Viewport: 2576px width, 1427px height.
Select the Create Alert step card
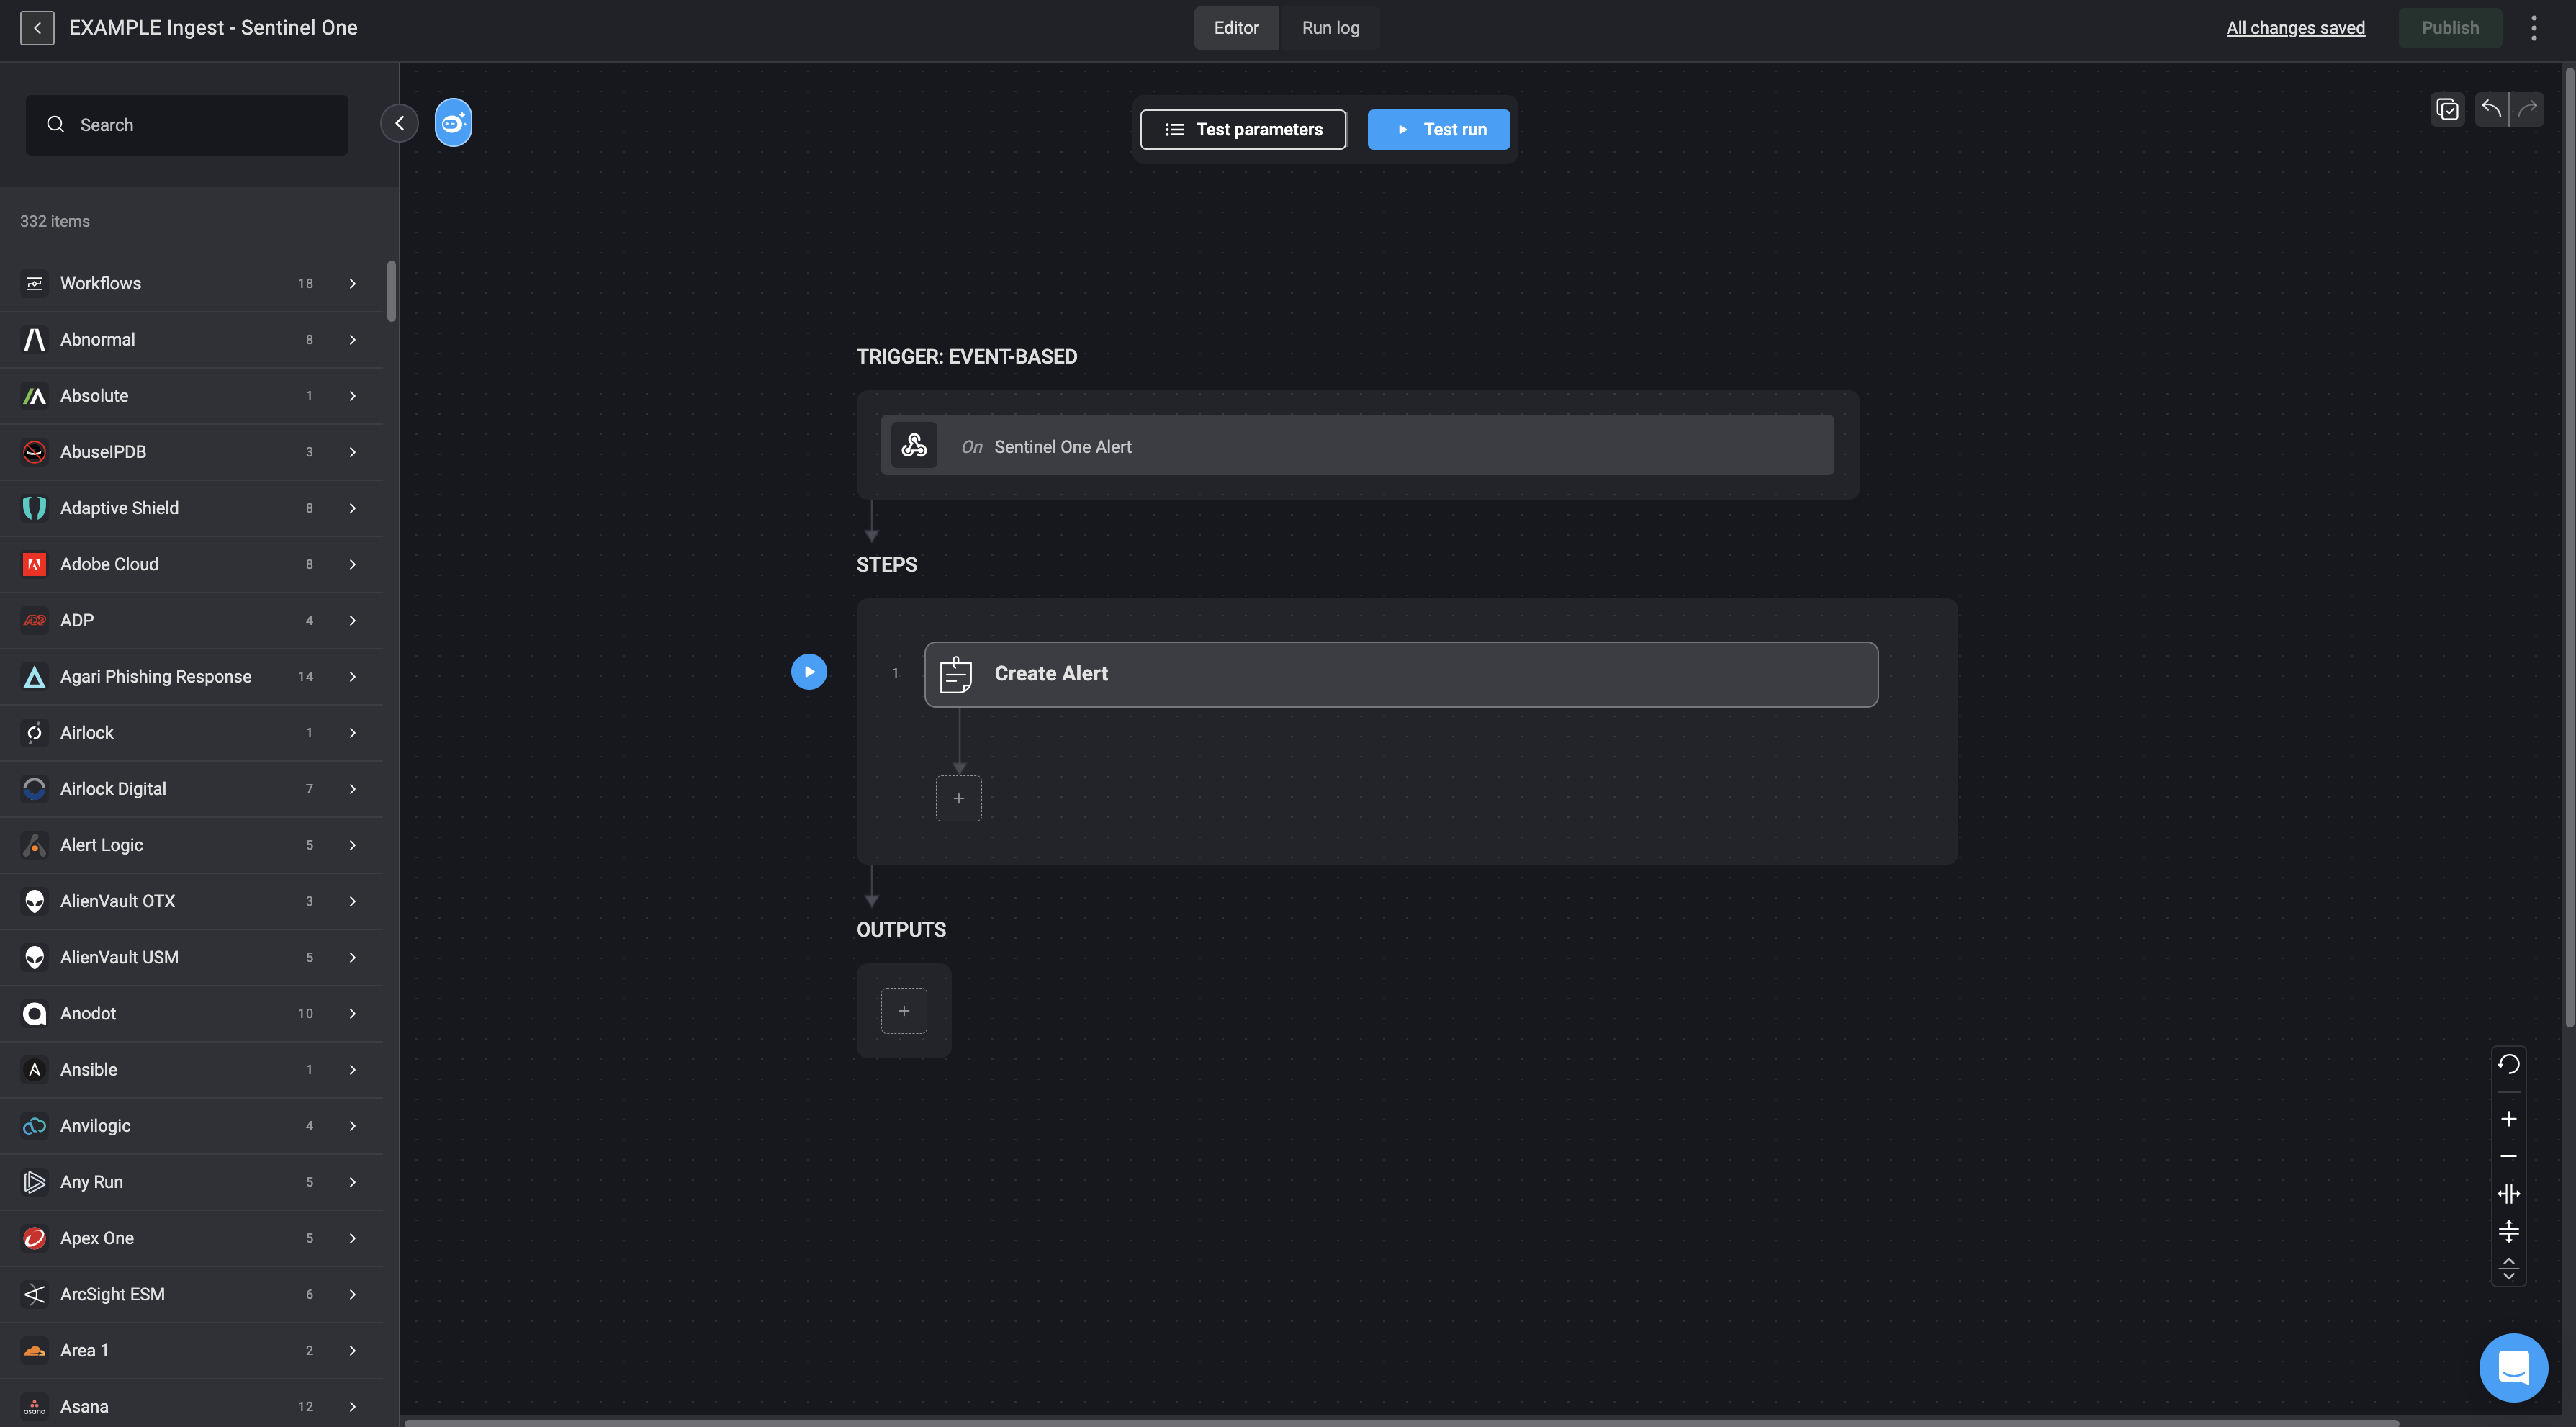[1401, 674]
